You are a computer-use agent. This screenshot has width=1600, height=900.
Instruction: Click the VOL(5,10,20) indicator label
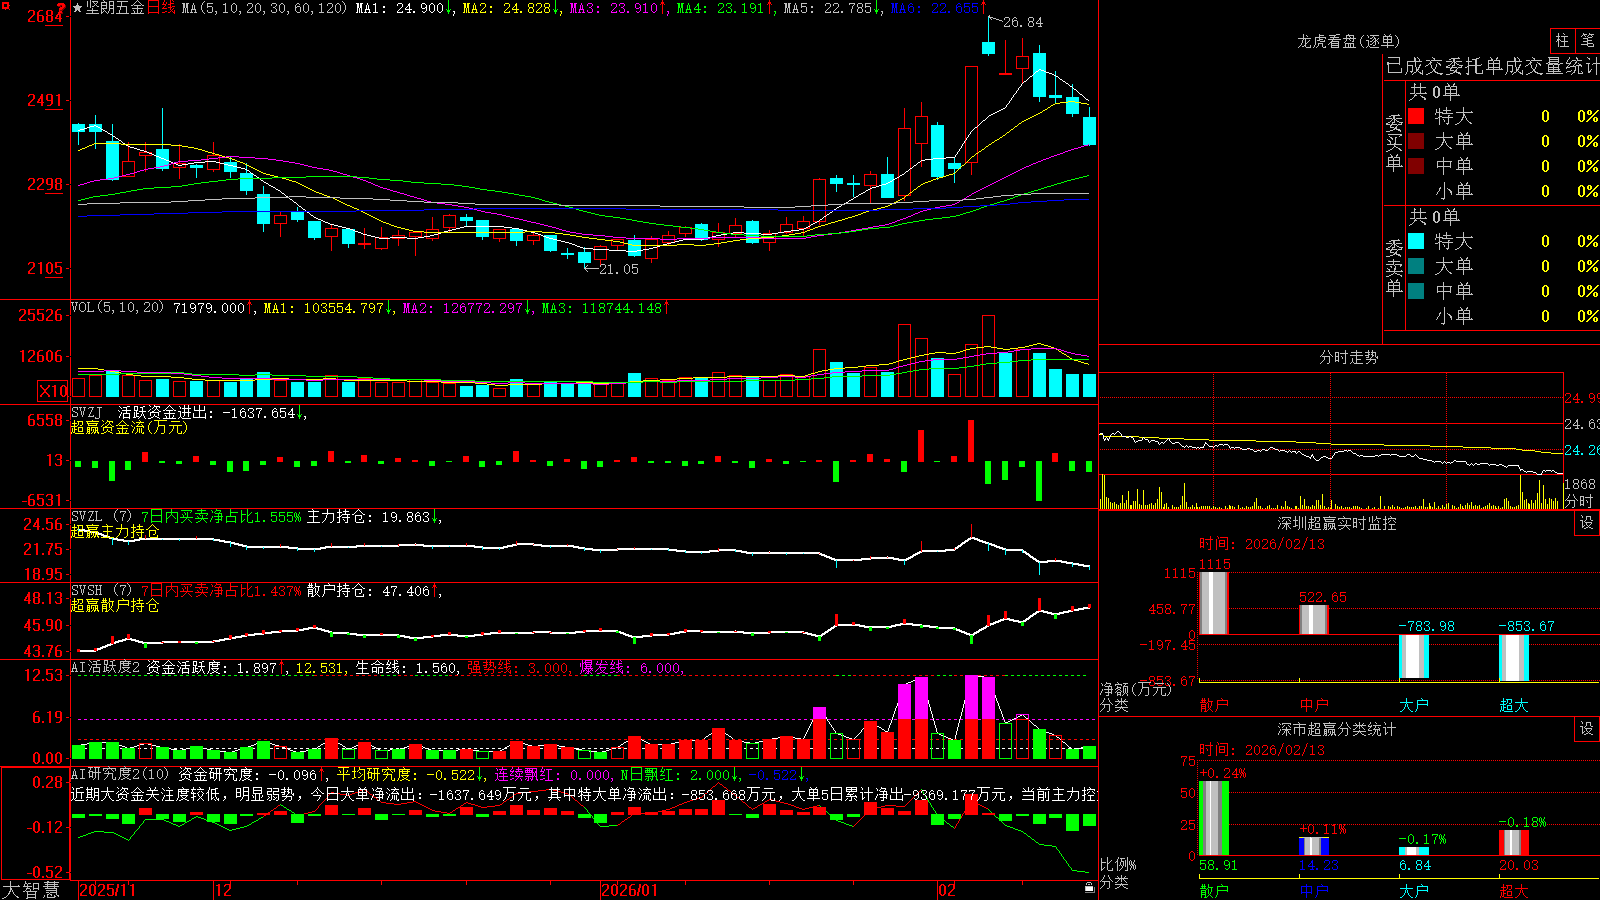point(117,308)
